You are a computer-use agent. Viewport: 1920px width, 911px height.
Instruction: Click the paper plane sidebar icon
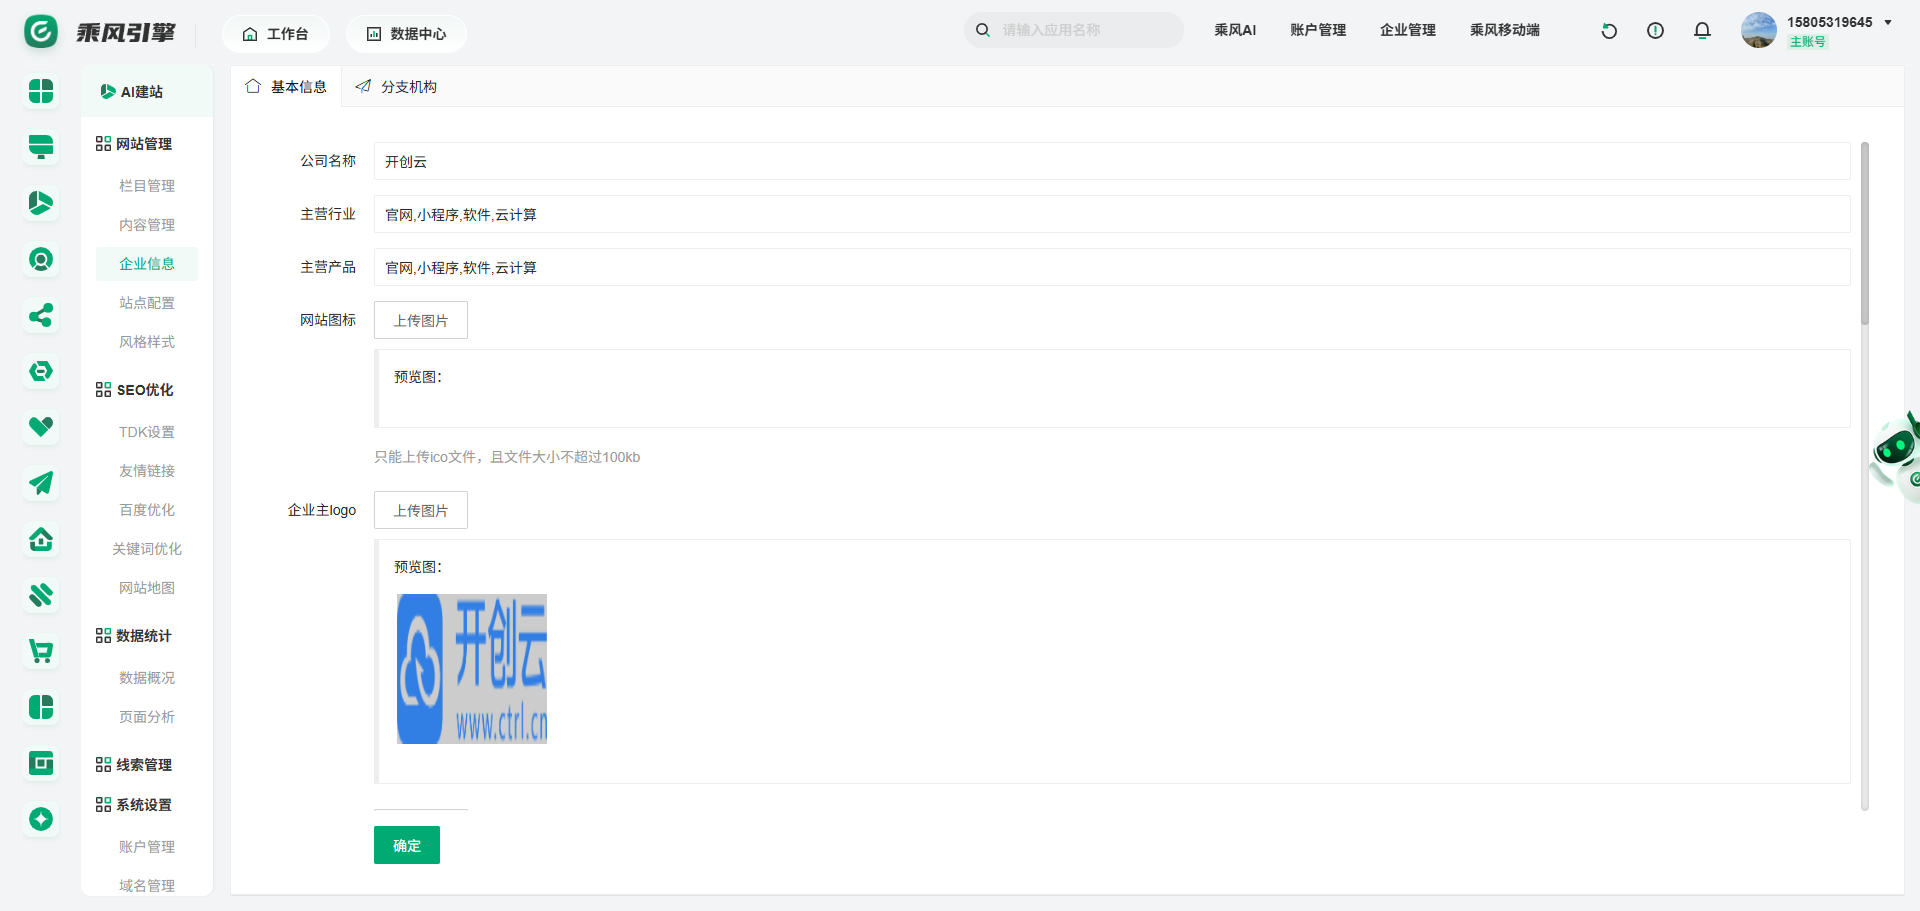click(41, 484)
